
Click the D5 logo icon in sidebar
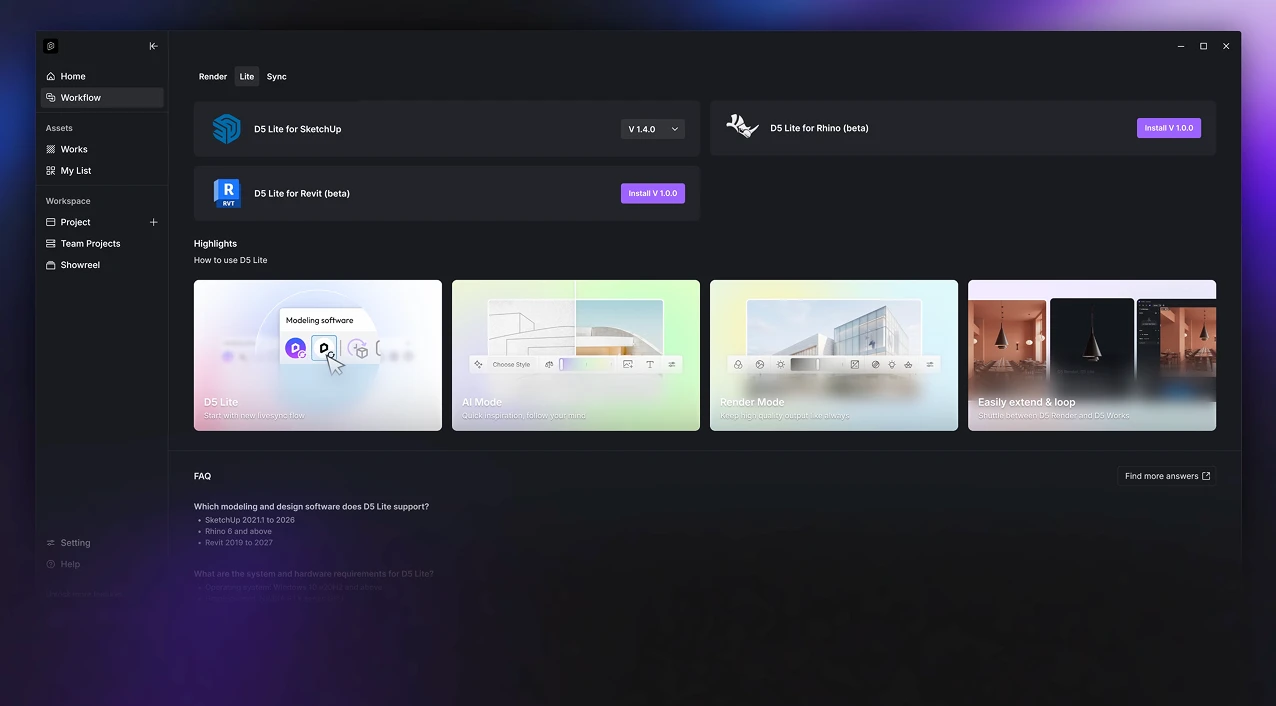[x=51, y=46]
